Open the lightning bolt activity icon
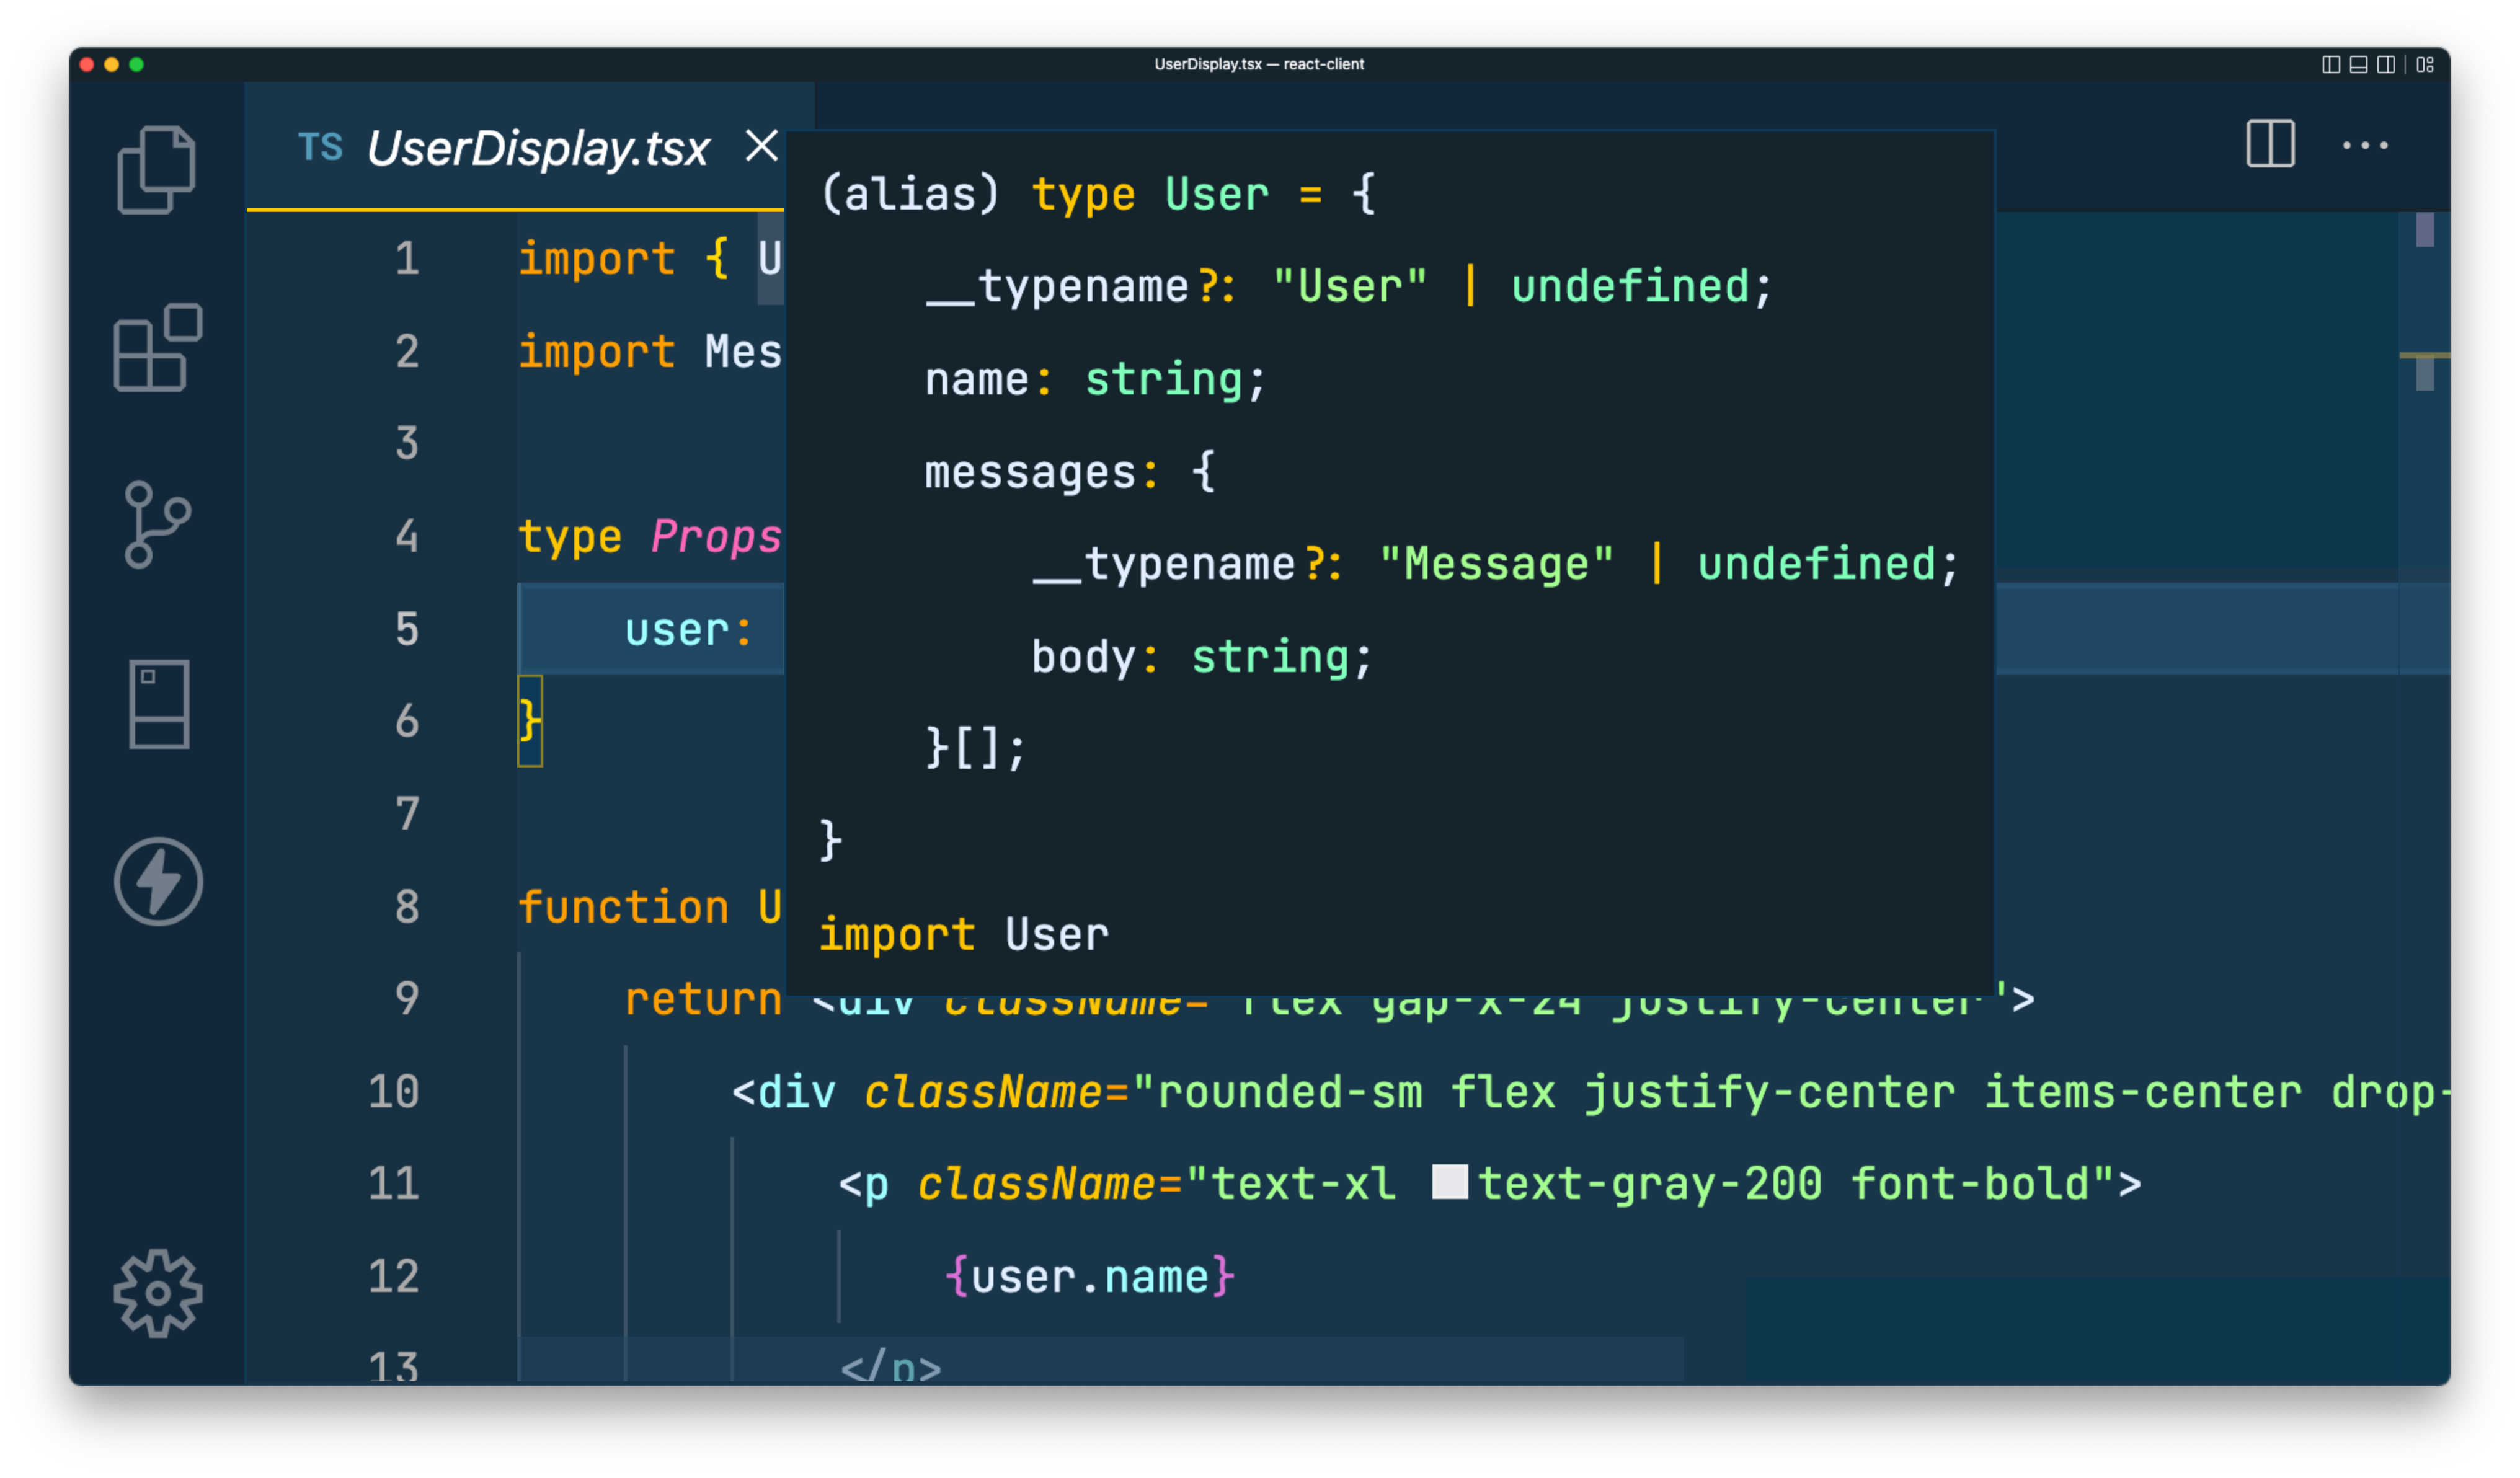 coord(158,881)
